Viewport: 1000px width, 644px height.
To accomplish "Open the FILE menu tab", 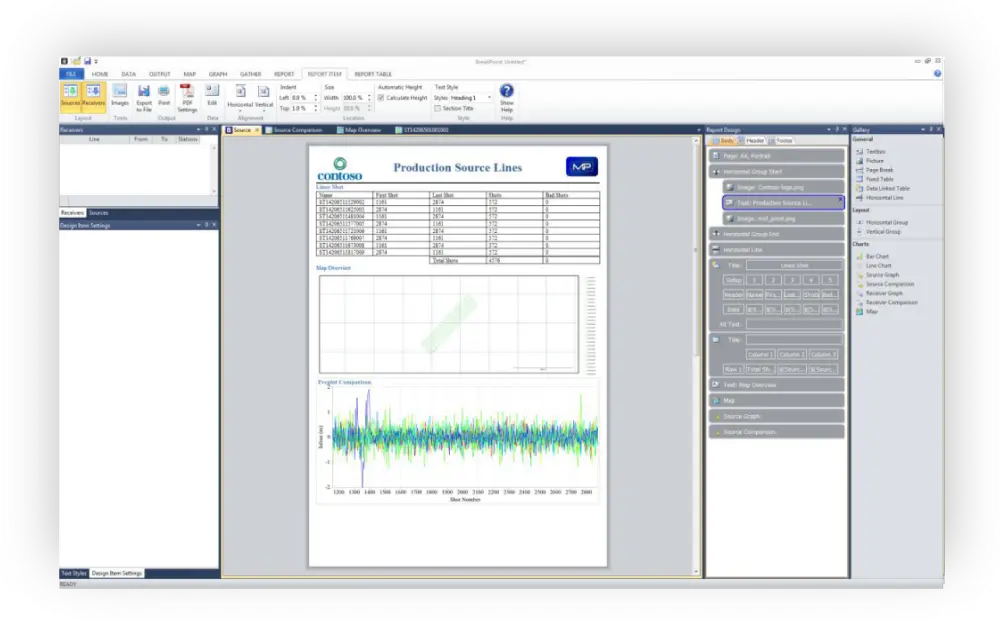I will coord(71,74).
